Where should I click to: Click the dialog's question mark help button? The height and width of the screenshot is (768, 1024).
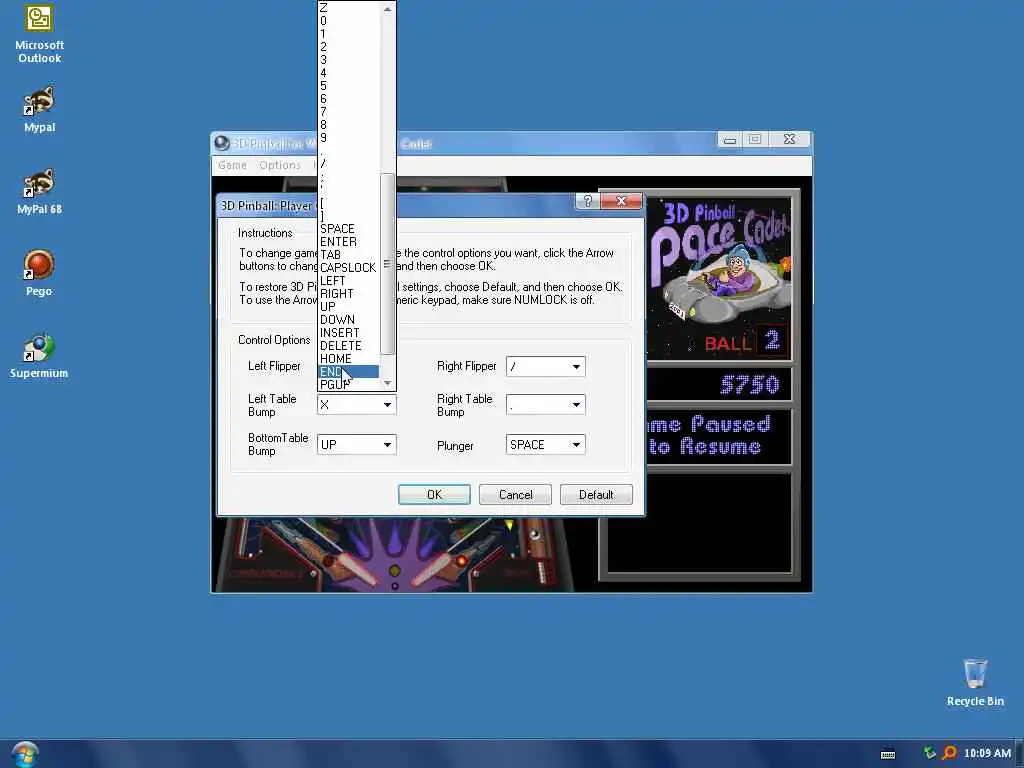pyautogui.click(x=587, y=201)
